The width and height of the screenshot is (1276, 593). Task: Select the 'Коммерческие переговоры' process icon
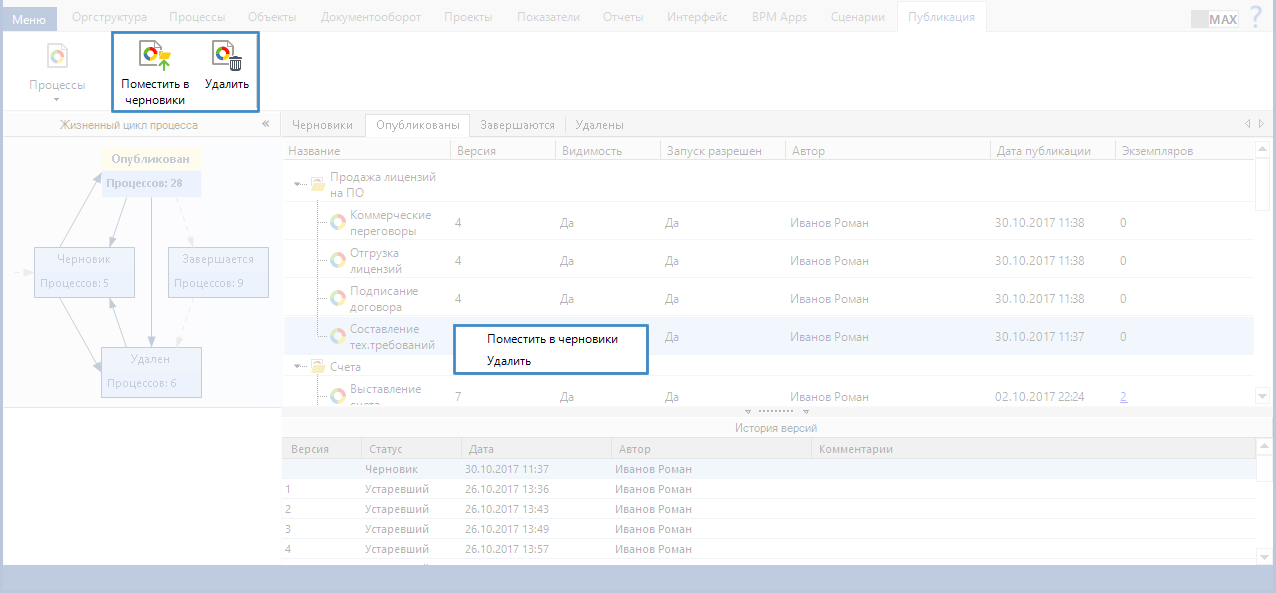tap(338, 223)
